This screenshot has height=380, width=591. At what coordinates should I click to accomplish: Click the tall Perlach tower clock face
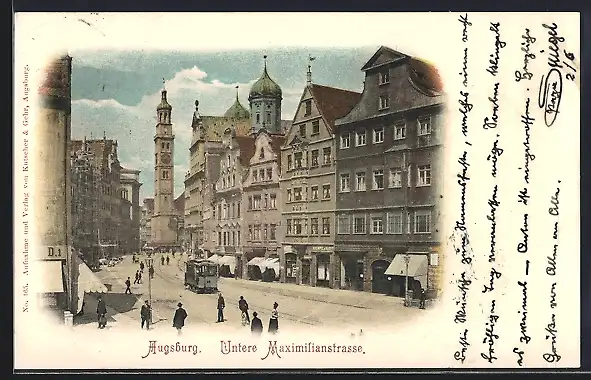click(x=165, y=158)
